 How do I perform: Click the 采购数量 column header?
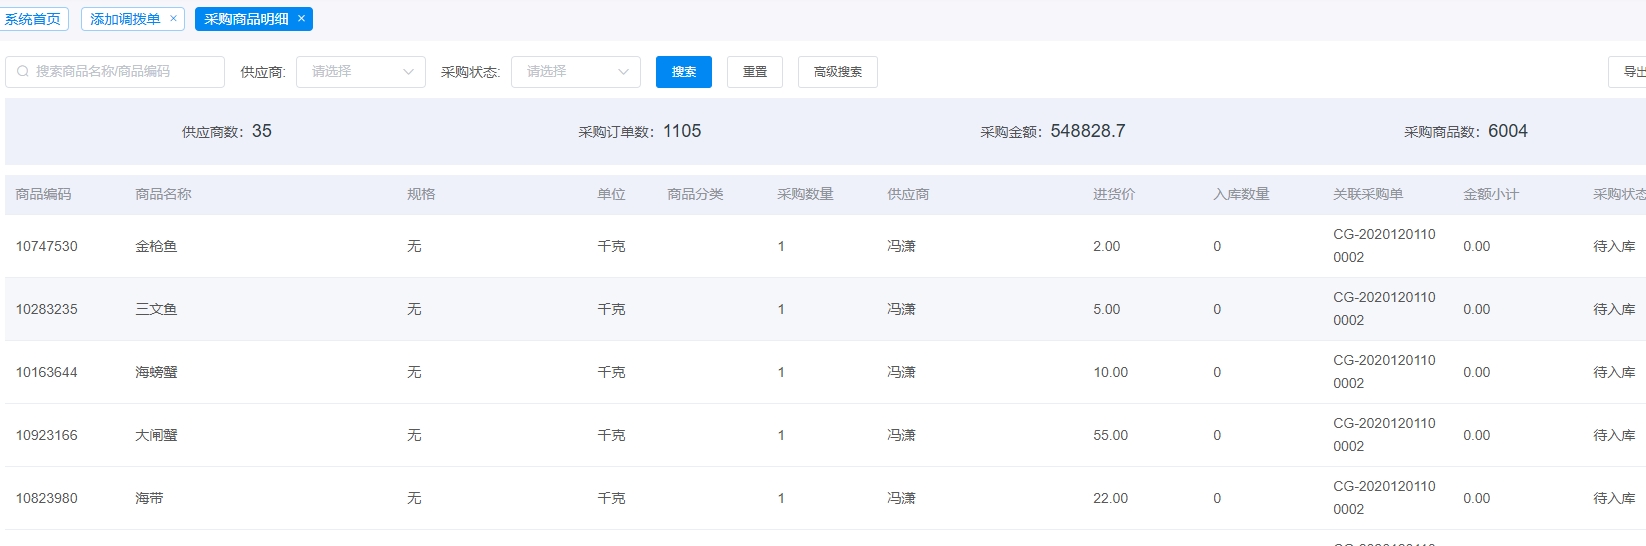(805, 194)
